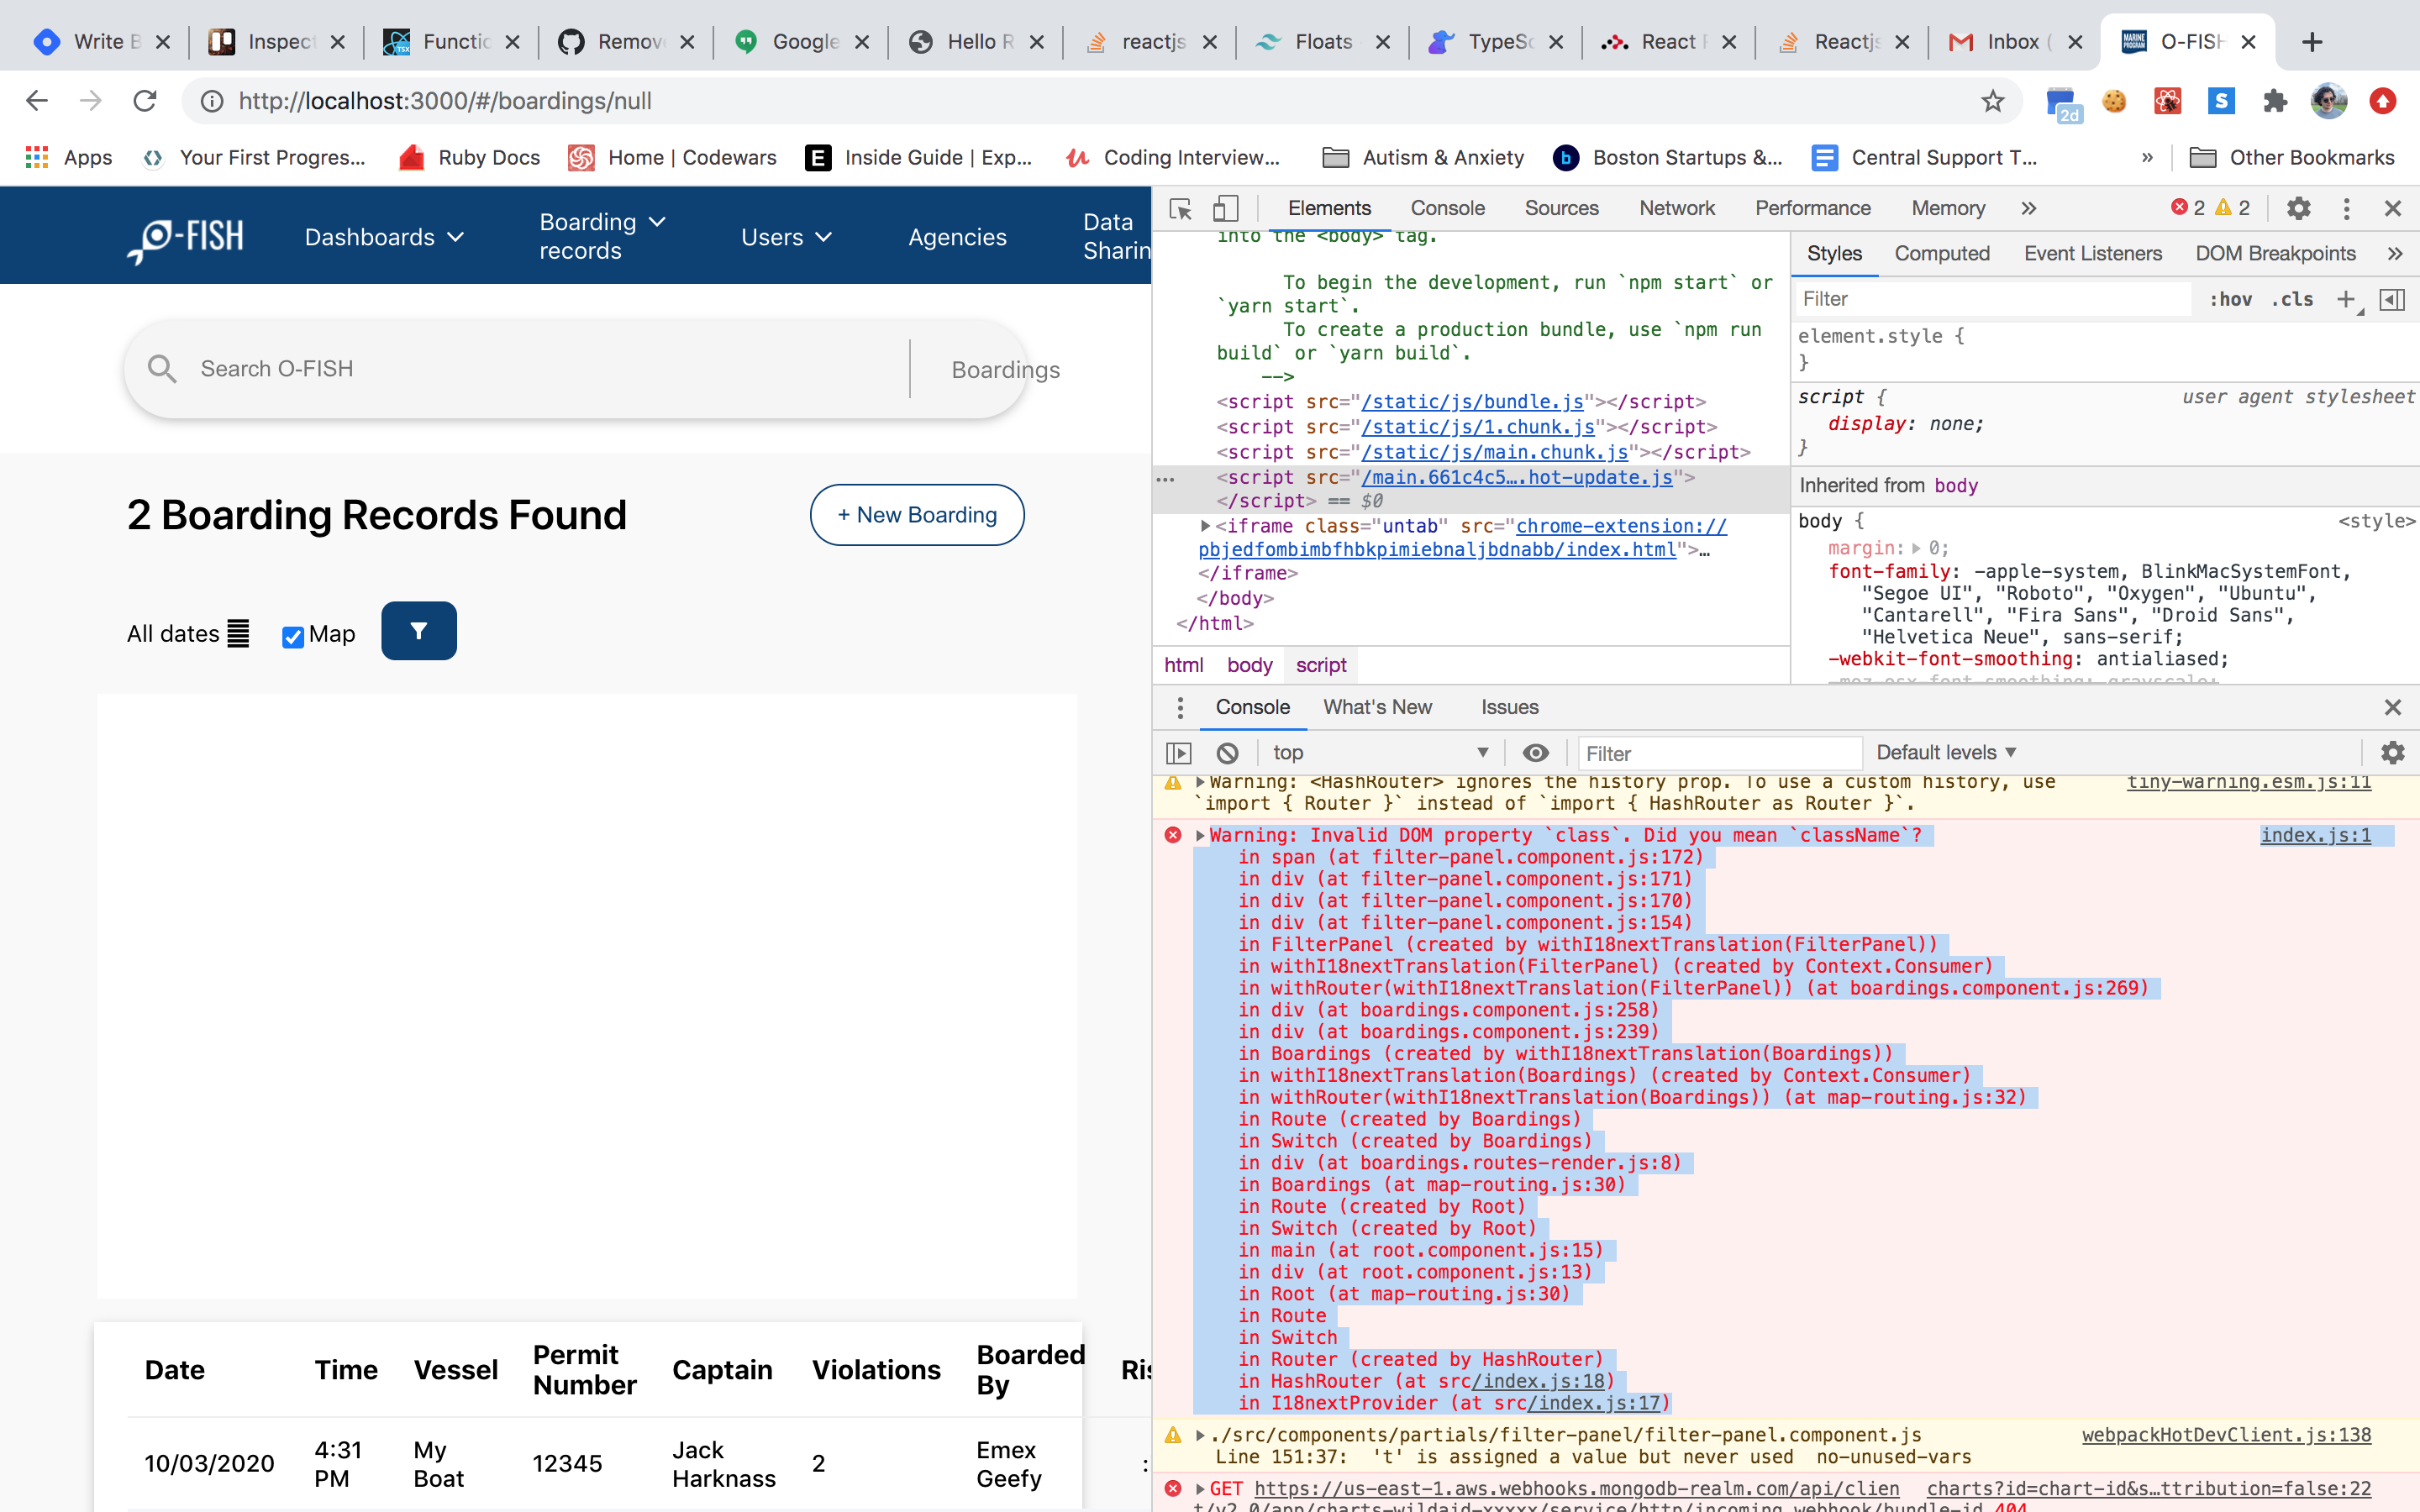Image resolution: width=2420 pixels, height=1512 pixels.
Task: Create a live expression with the eye icon
Action: point(1535,752)
